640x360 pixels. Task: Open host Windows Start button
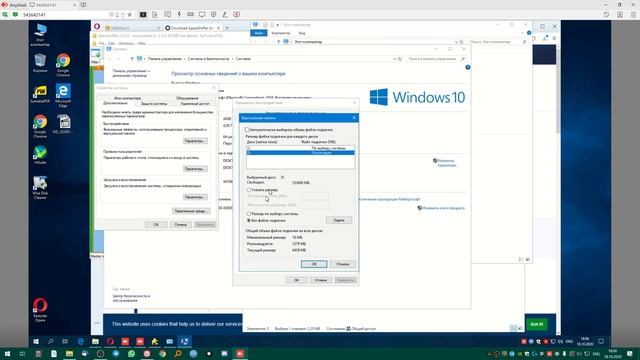(x=7, y=354)
